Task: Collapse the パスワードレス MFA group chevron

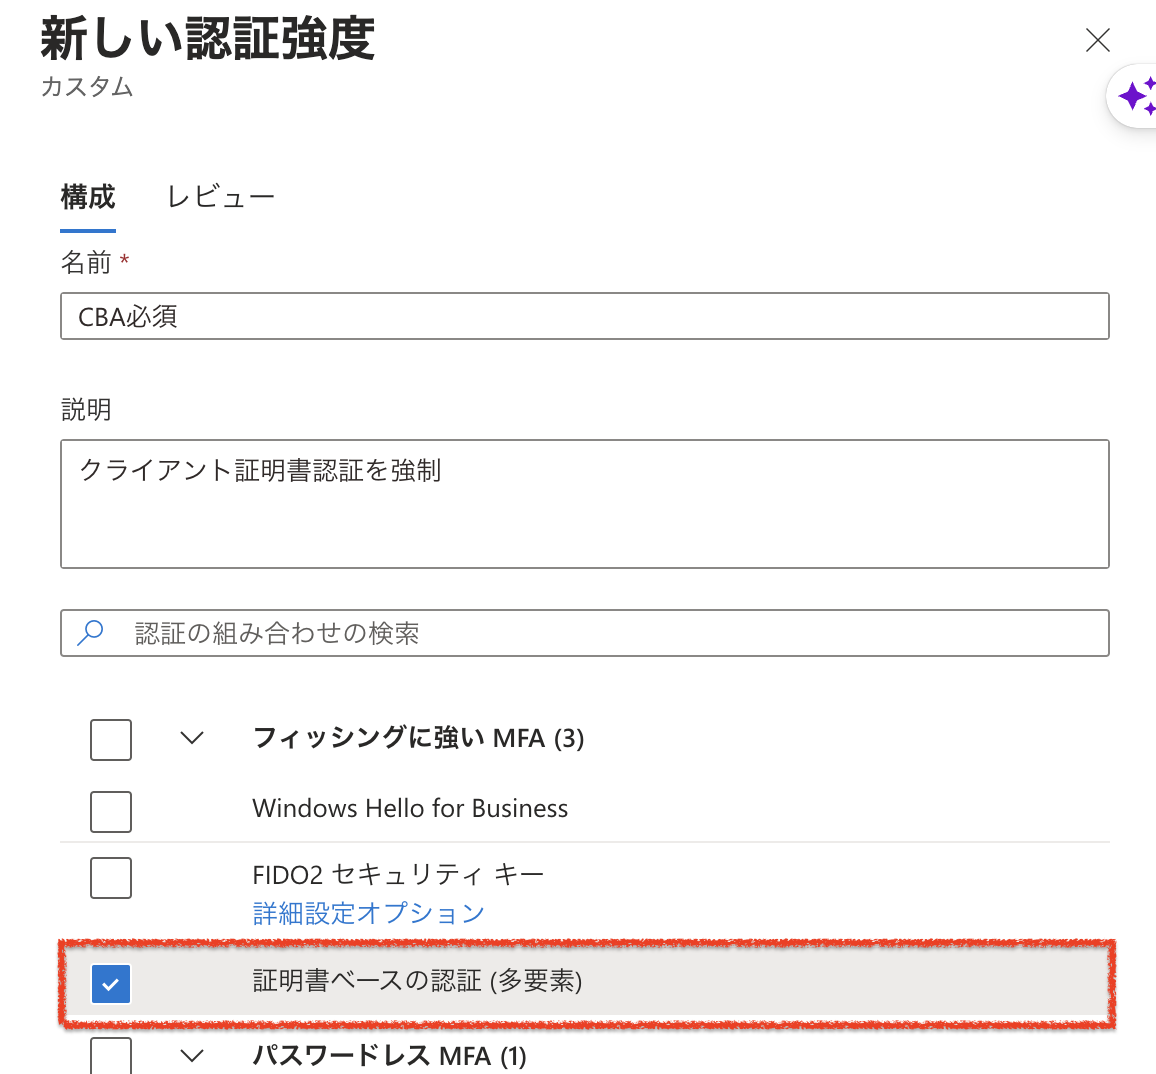Action: pos(192,1056)
